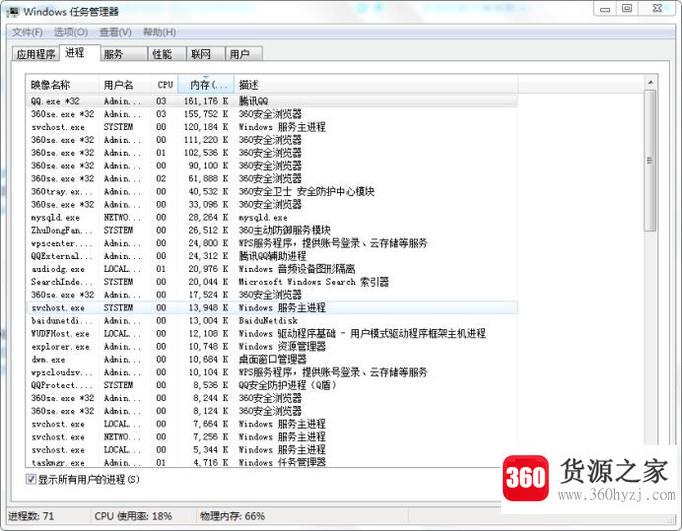682x531 pixels.
Task: Click the 物理内存: 66% status entry
Action: 232,516
